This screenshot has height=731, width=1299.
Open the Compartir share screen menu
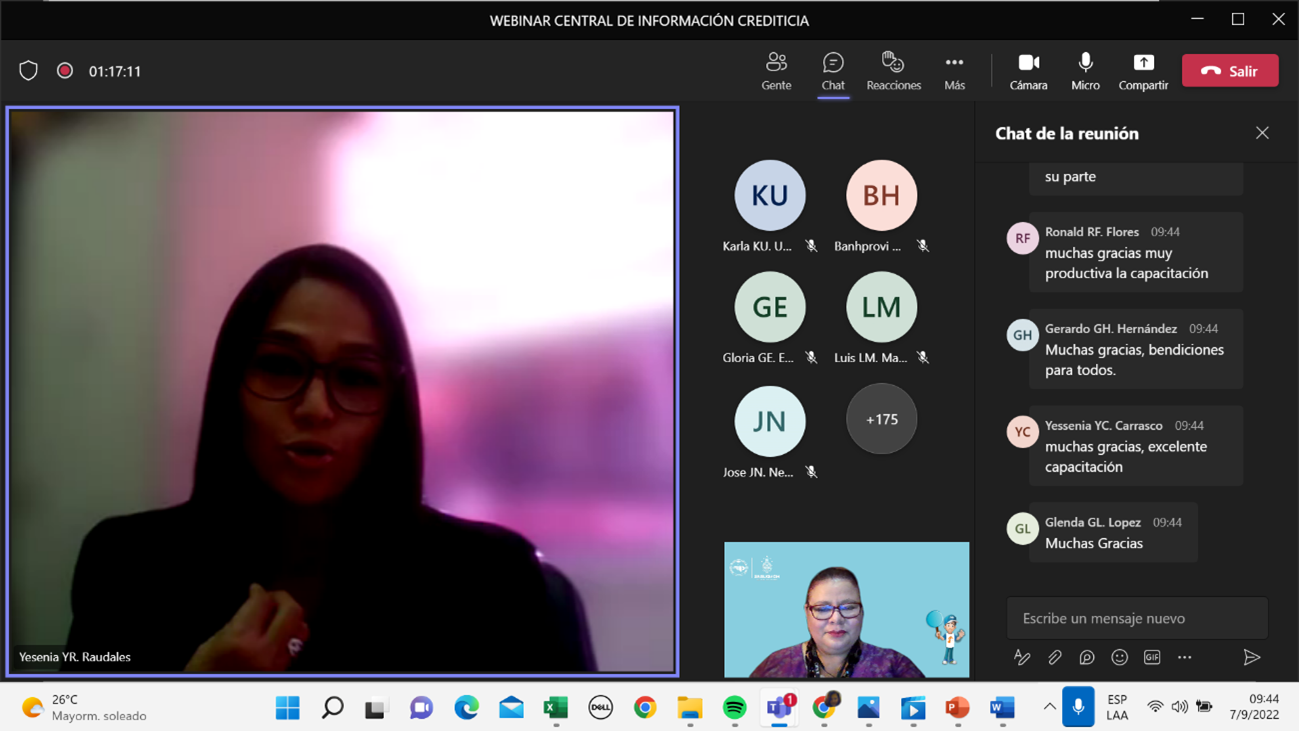pos(1143,71)
